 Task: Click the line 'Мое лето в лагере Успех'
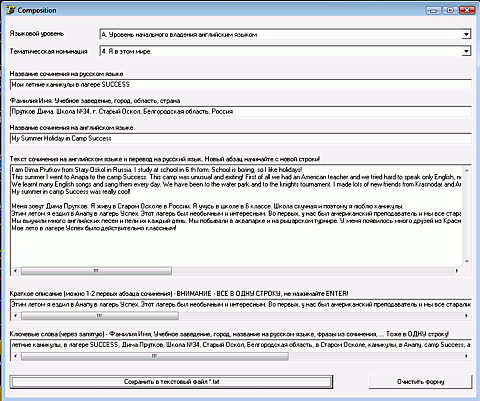[x=94, y=228]
